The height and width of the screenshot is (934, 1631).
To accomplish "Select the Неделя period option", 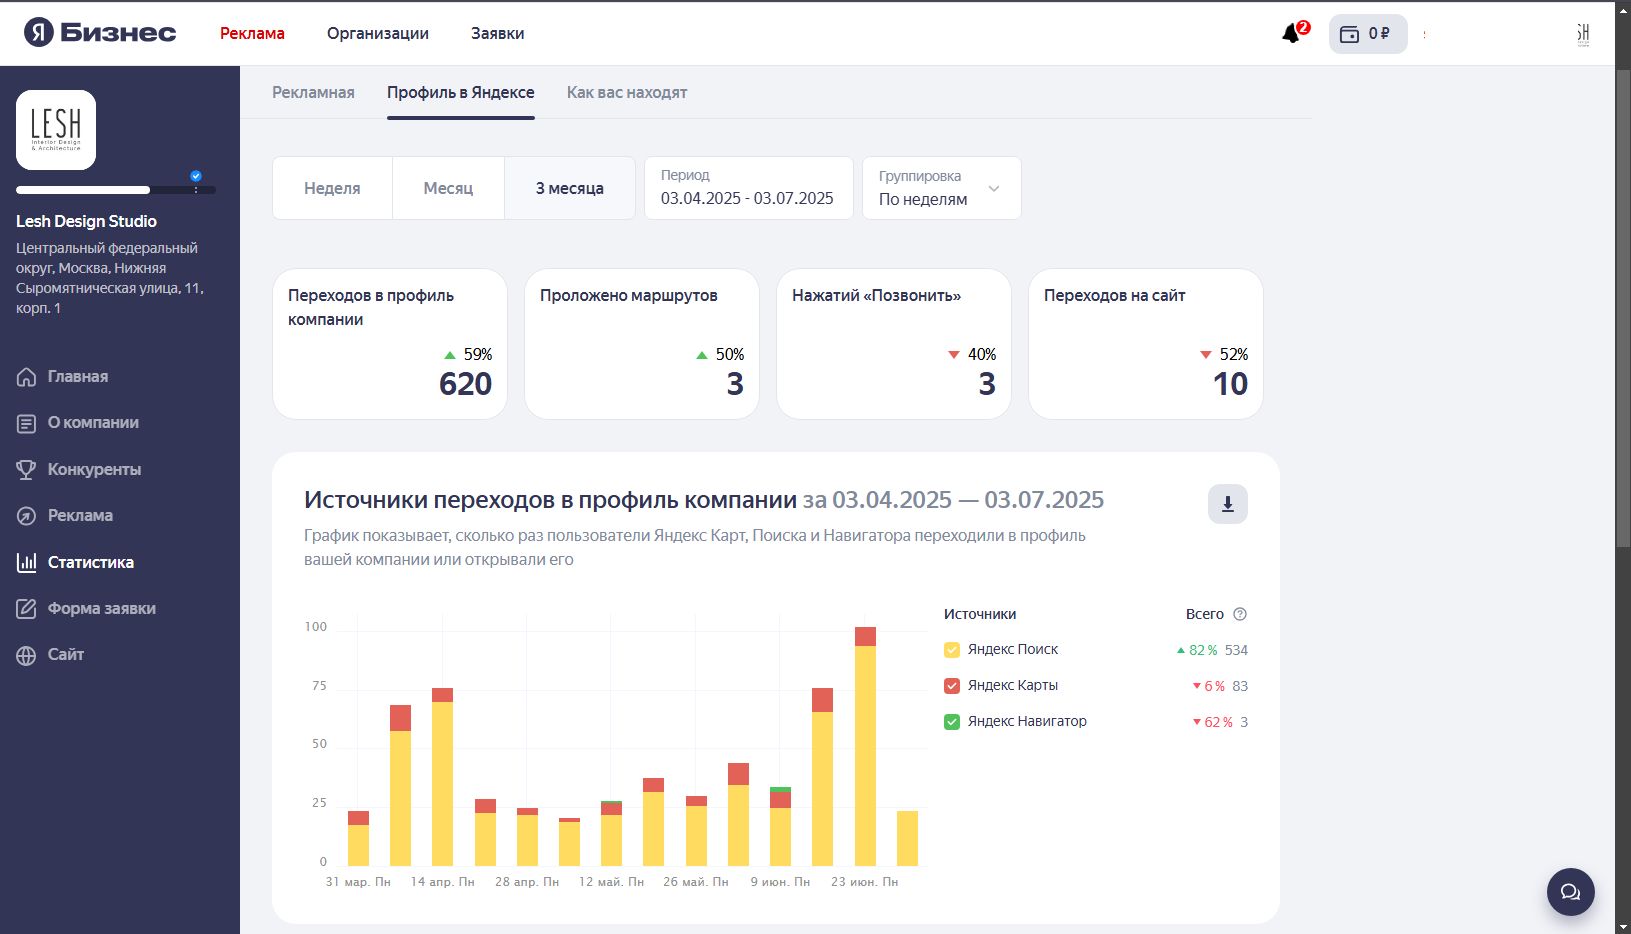I will 332,188.
